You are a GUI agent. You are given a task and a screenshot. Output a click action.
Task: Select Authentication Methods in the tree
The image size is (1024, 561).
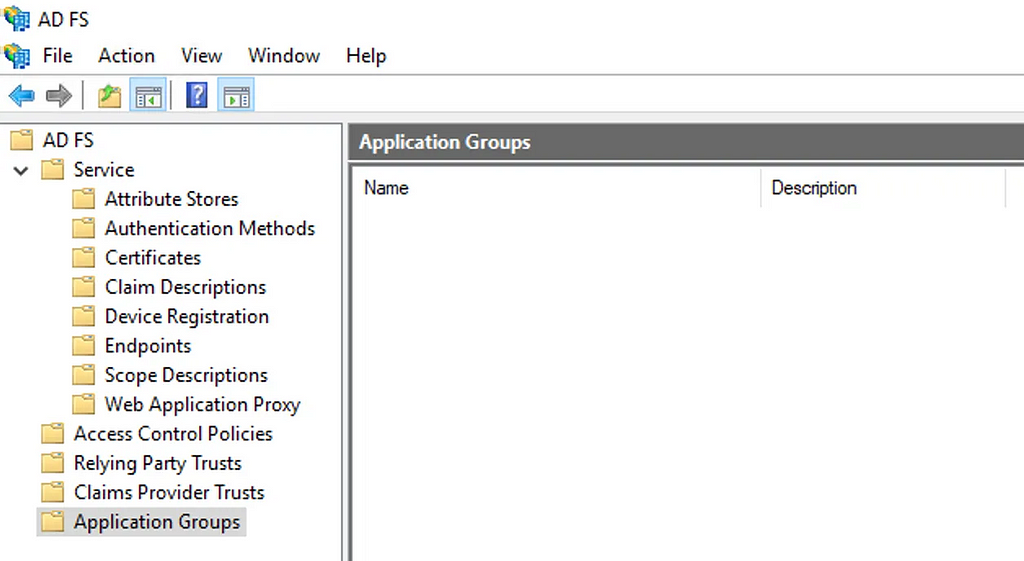coord(210,229)
